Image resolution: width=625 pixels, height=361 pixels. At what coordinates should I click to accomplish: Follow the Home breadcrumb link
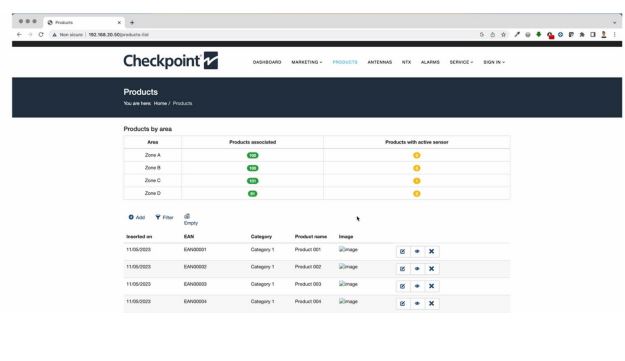pyautogui.click(x=160, y=103)
